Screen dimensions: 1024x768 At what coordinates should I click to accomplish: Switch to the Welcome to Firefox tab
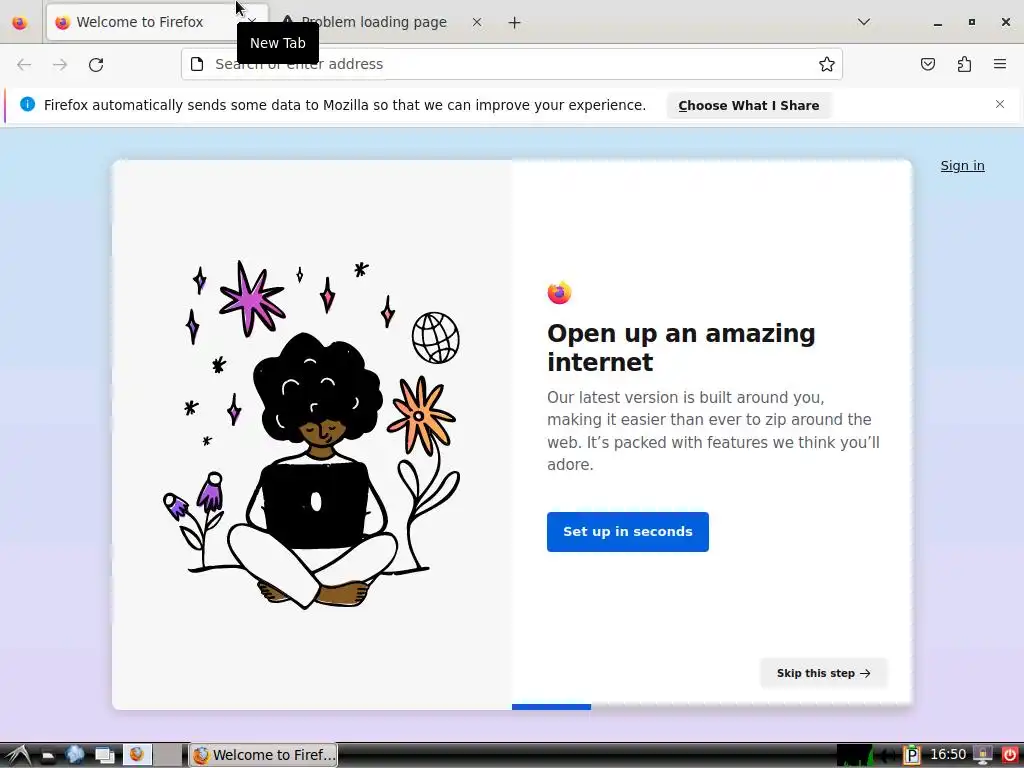coord(157,22)
